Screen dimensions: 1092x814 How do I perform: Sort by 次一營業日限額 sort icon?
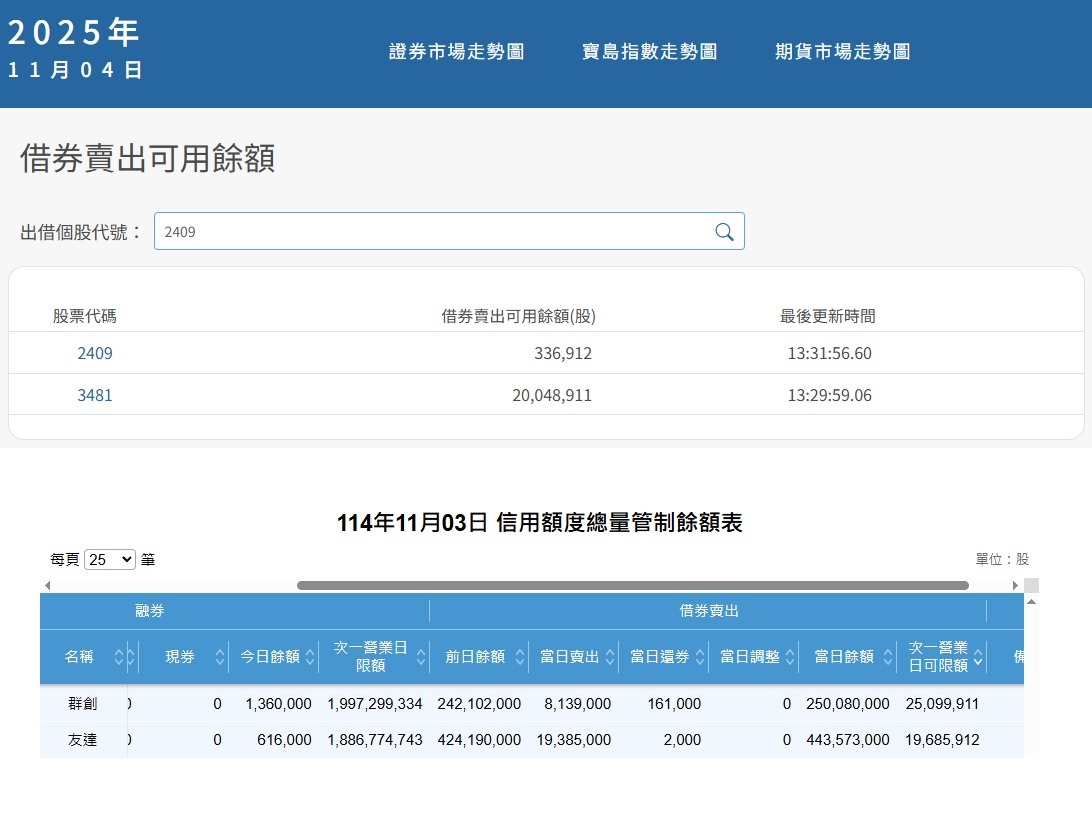tap(419, 657)
